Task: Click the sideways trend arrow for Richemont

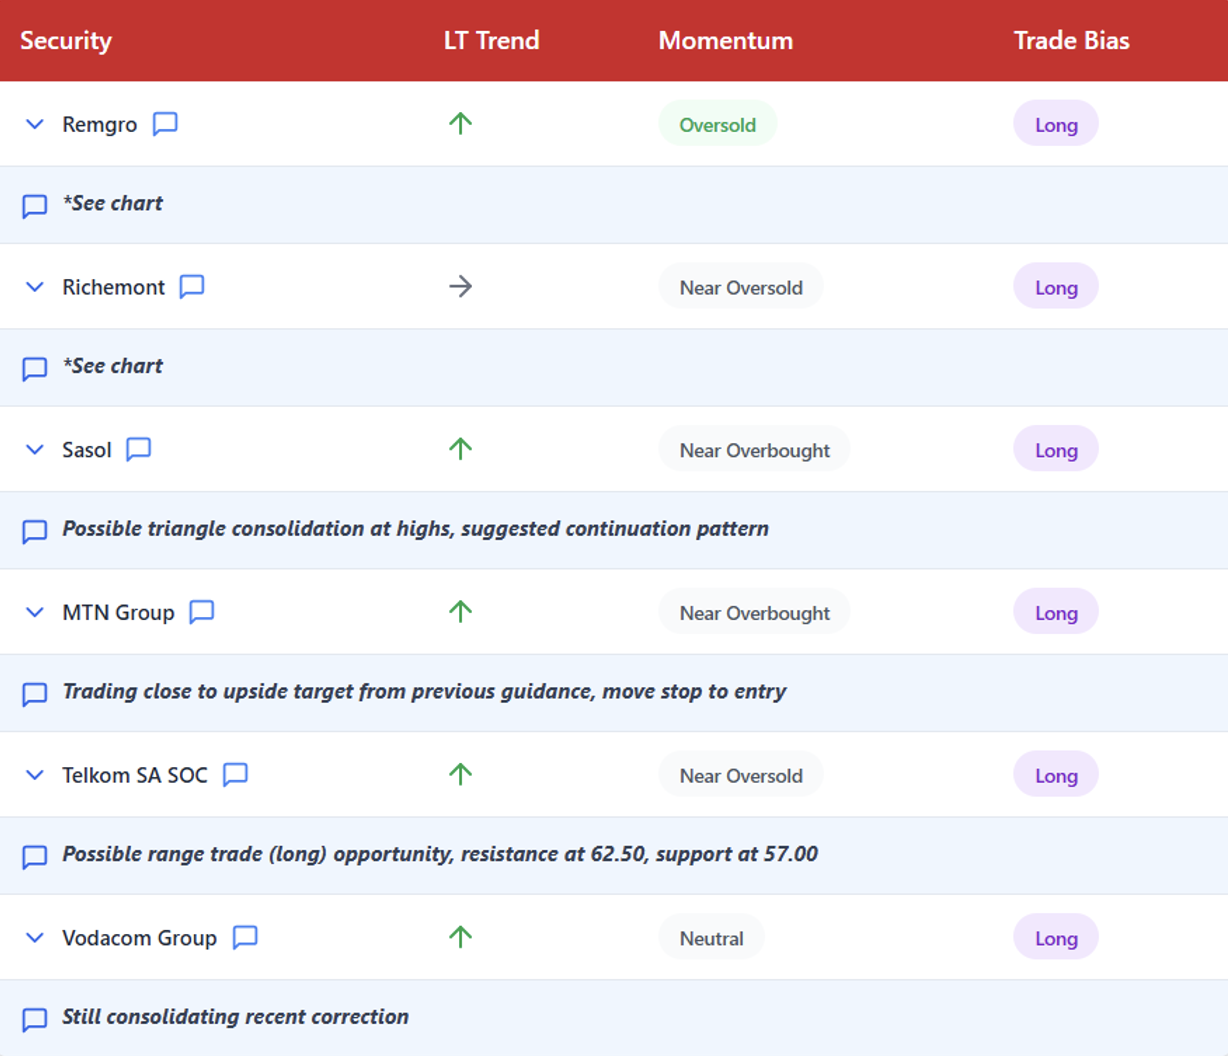Action: [x=460, y=287]
